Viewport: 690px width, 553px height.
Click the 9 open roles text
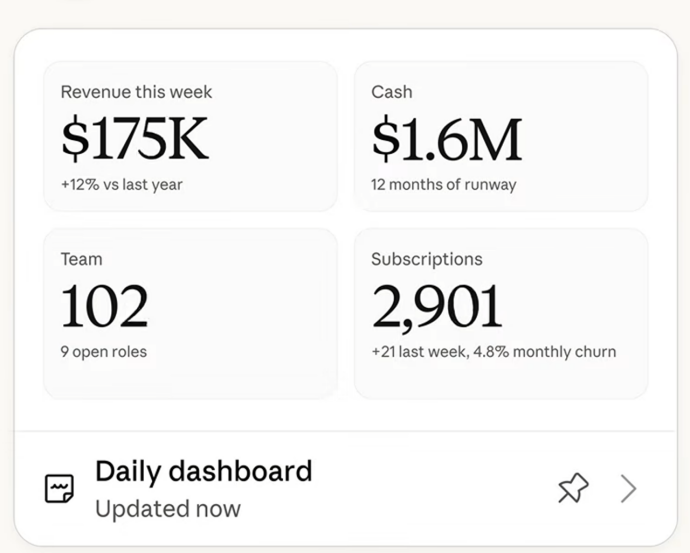point(104,352)
